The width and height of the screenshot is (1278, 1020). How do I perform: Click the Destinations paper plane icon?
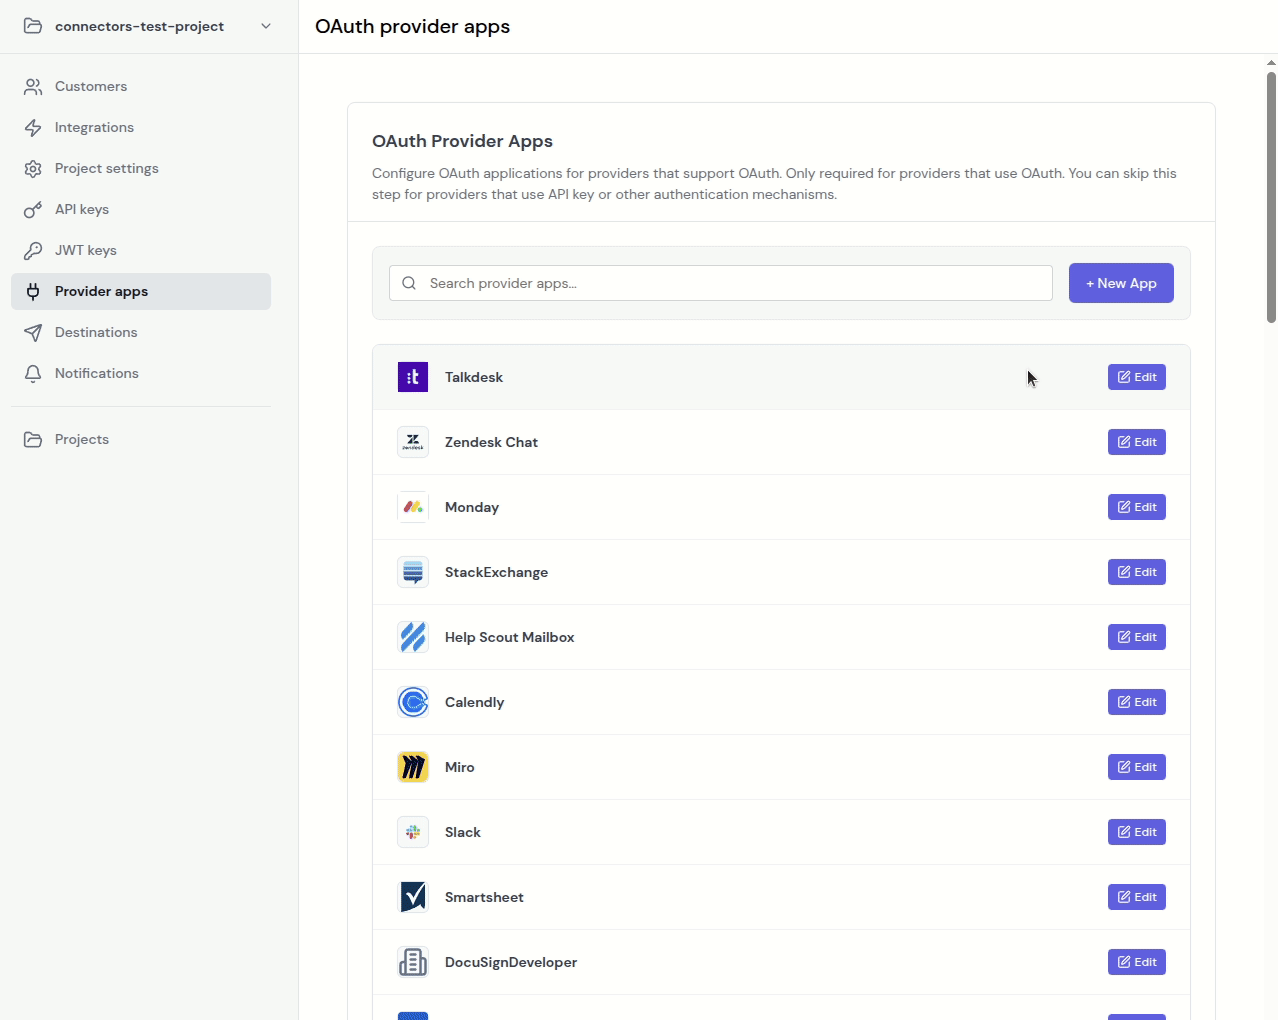33,333
